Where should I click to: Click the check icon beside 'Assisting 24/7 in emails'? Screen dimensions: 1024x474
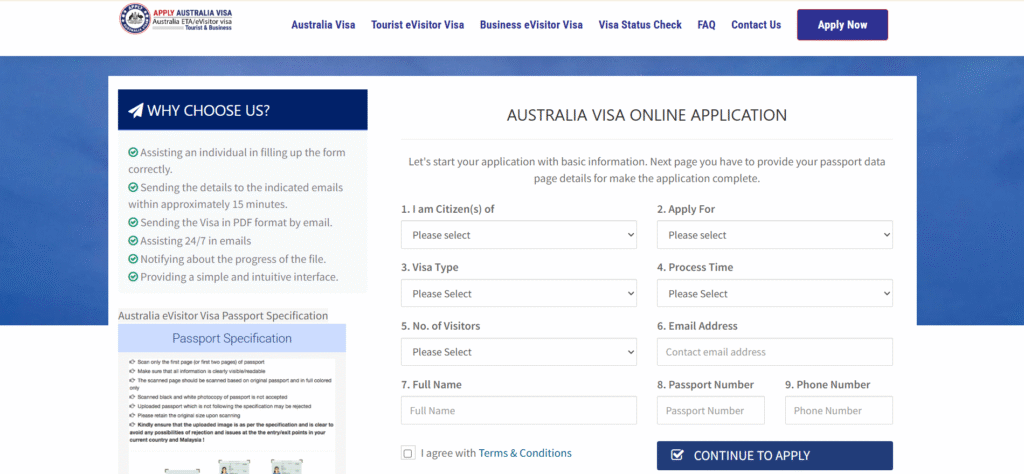133,241
